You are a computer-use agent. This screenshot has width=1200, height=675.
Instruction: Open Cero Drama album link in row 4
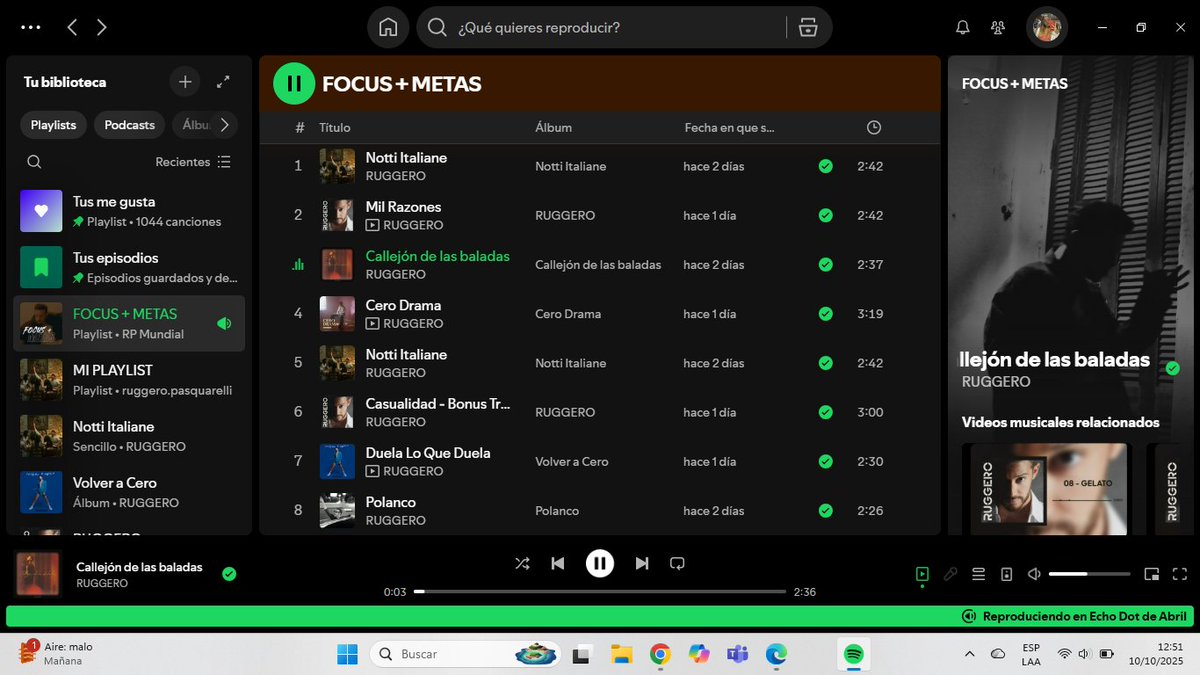click(x=568, y=314)
